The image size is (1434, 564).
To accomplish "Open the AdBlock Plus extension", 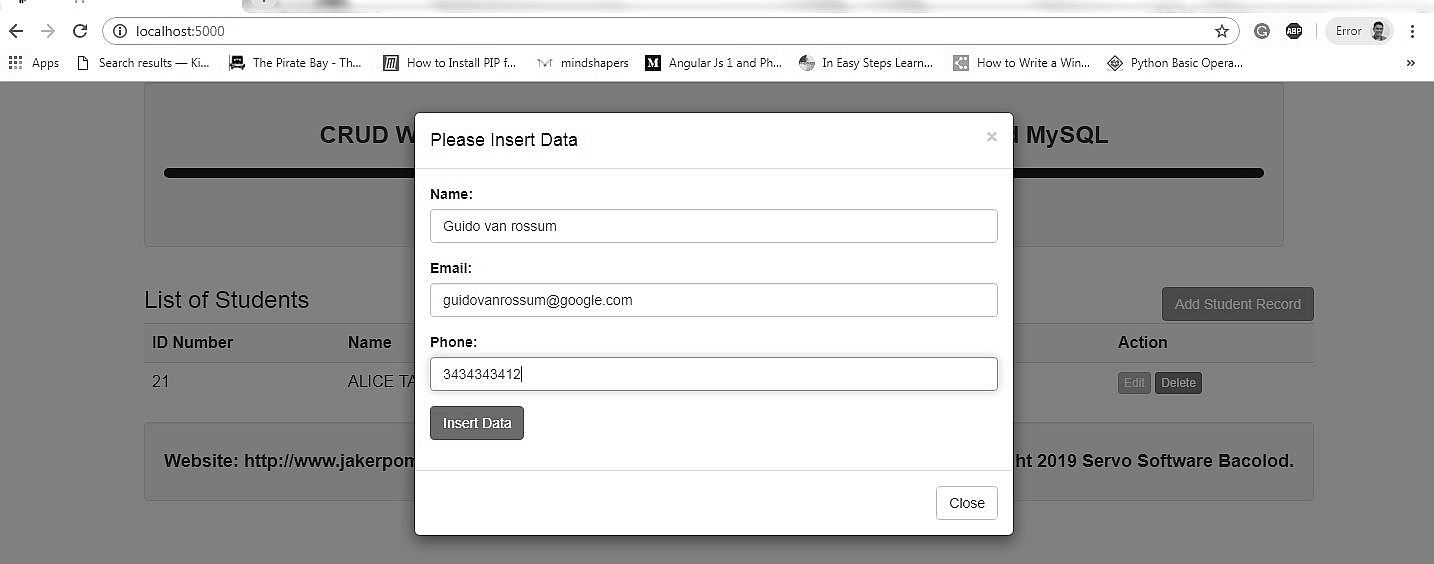I will coord(1294,31).
